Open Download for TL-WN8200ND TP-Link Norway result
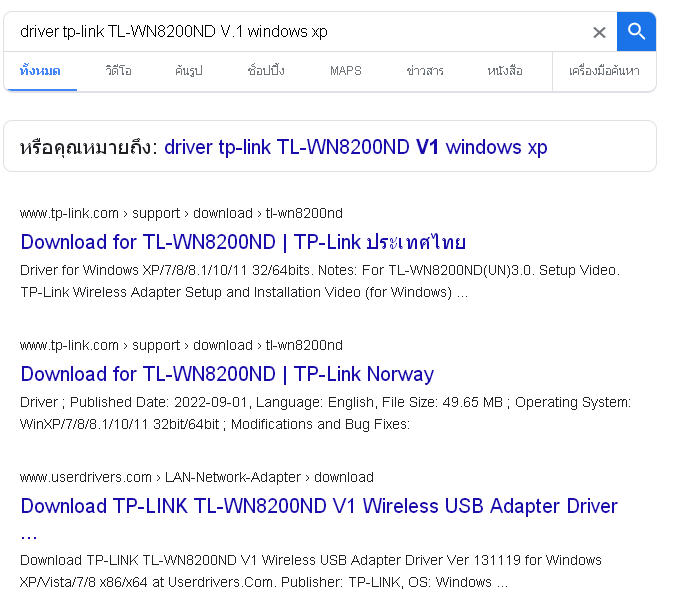Viewport: 697px width, 606px height. point(227,374)
